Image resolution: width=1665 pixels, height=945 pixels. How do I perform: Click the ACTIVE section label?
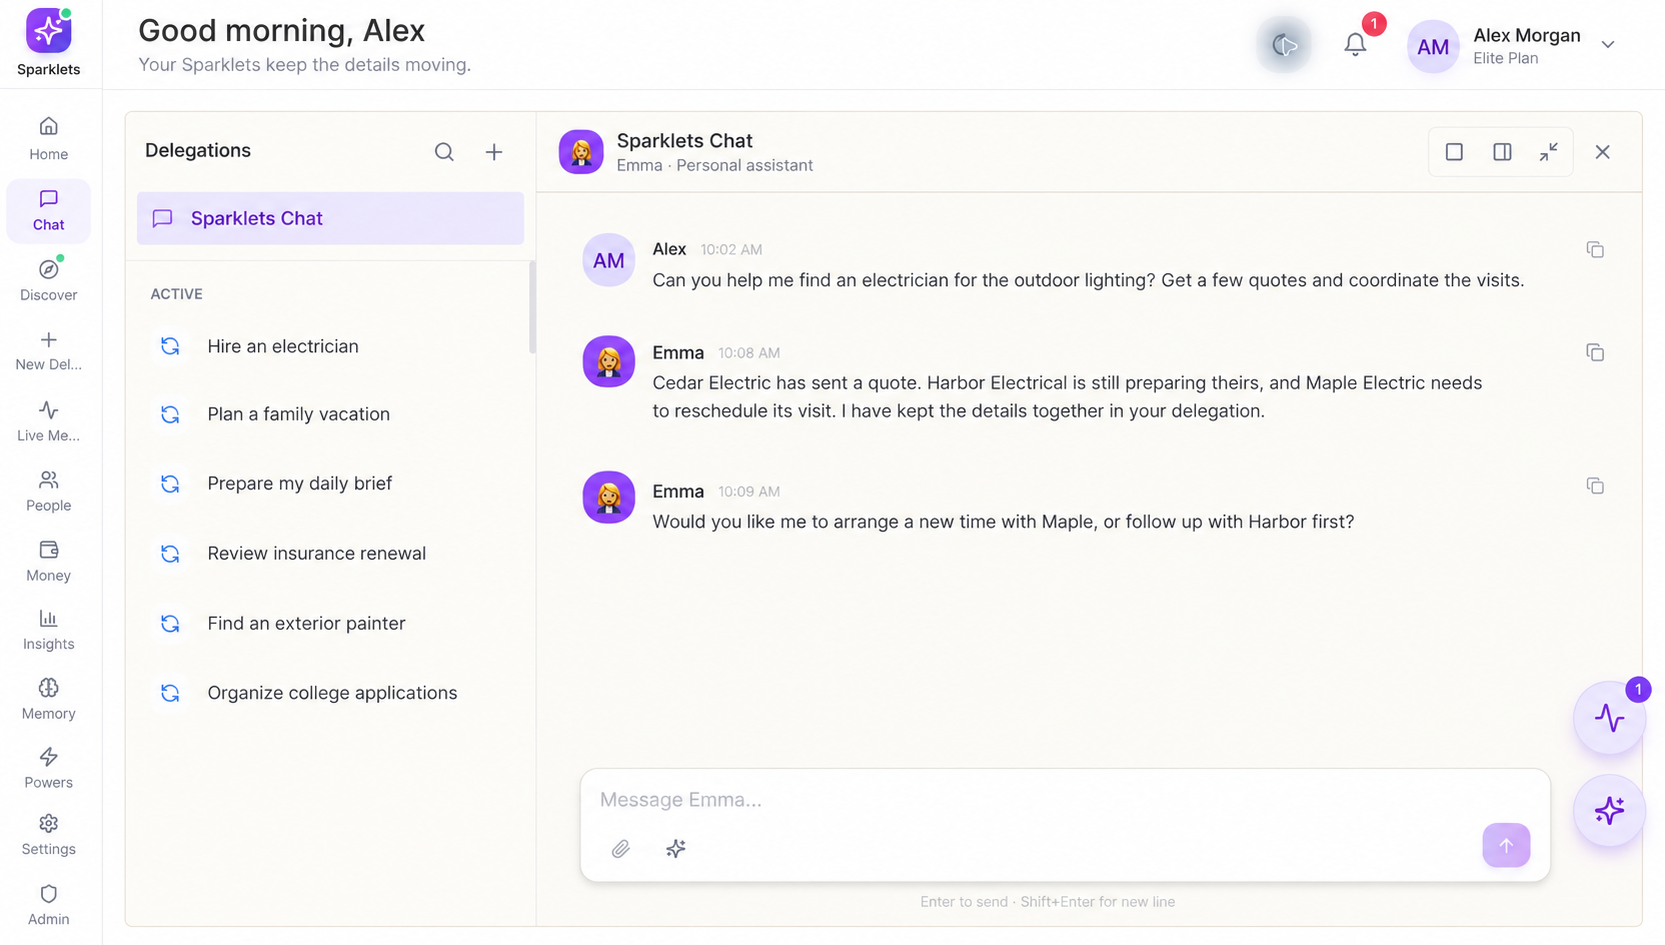[176, 294]
